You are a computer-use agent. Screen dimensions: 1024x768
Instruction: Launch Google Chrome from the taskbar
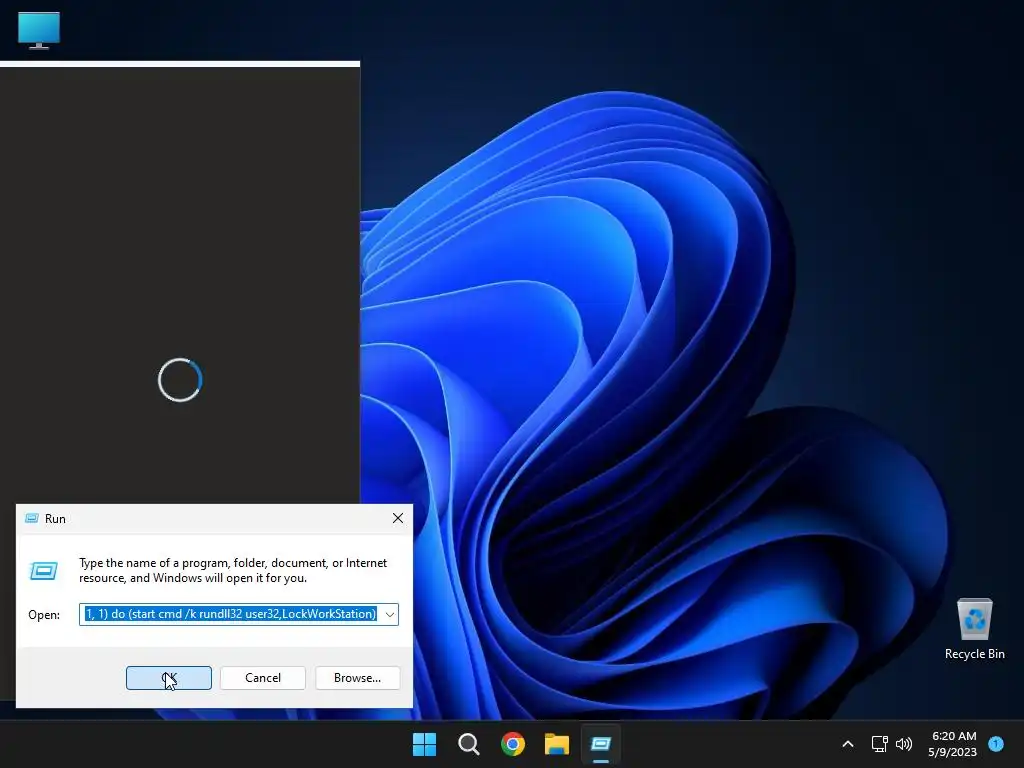pos(513,744)
